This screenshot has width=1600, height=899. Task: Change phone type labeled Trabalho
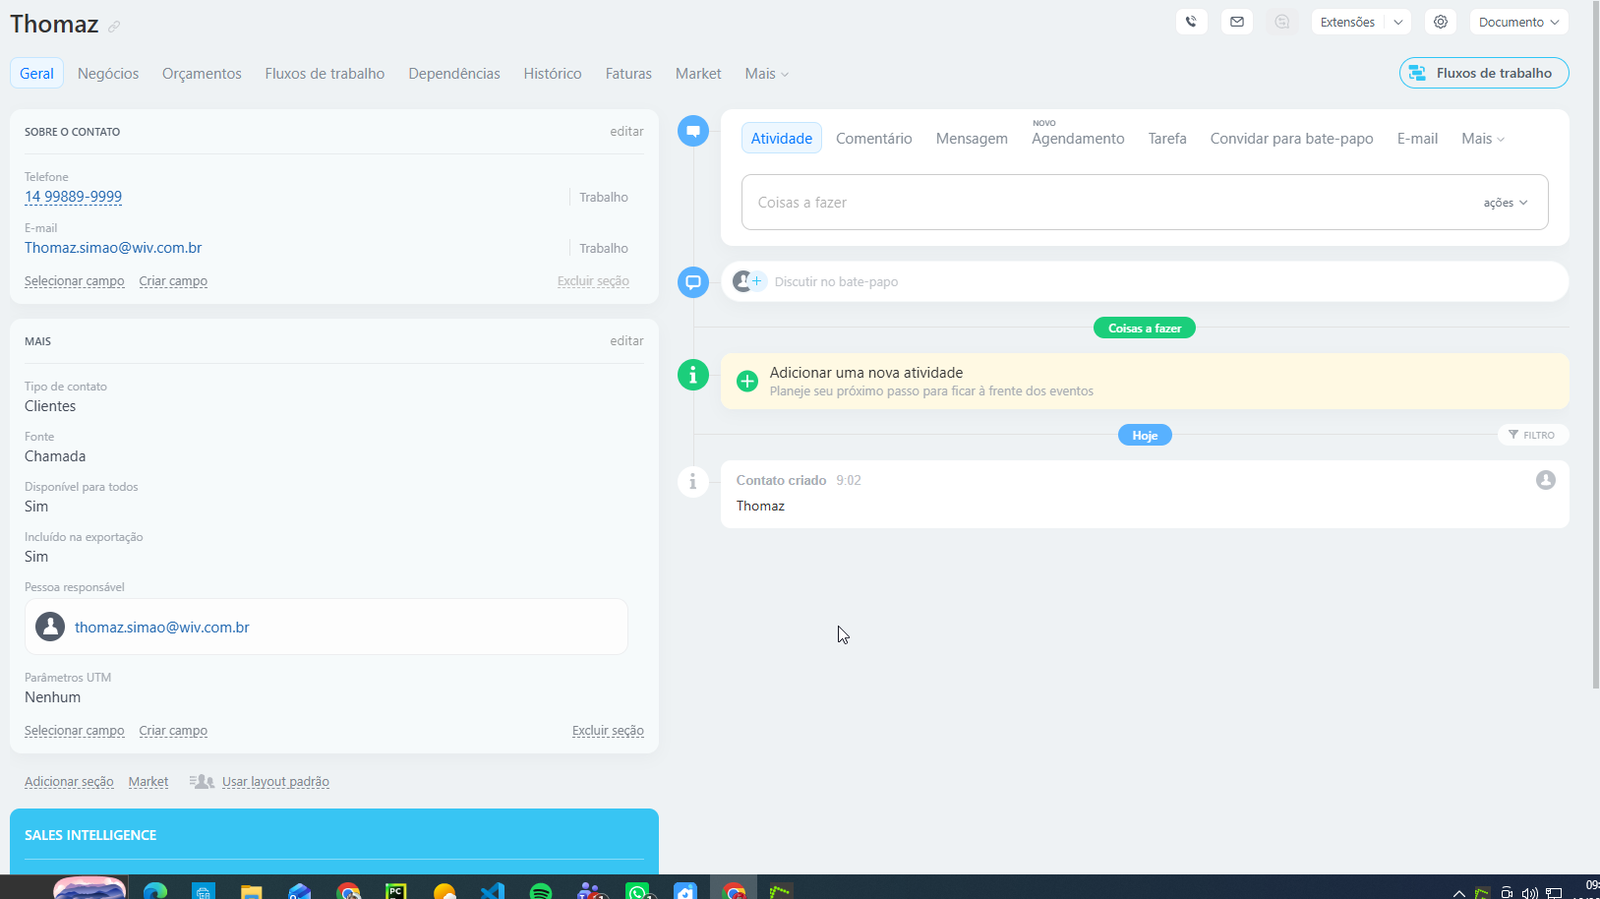tap(604, 197)
